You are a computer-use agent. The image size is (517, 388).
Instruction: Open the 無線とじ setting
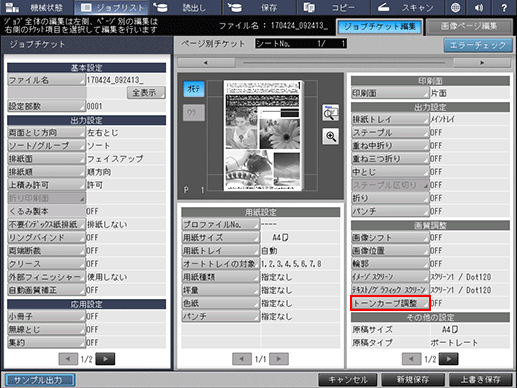tap(46, 330)
